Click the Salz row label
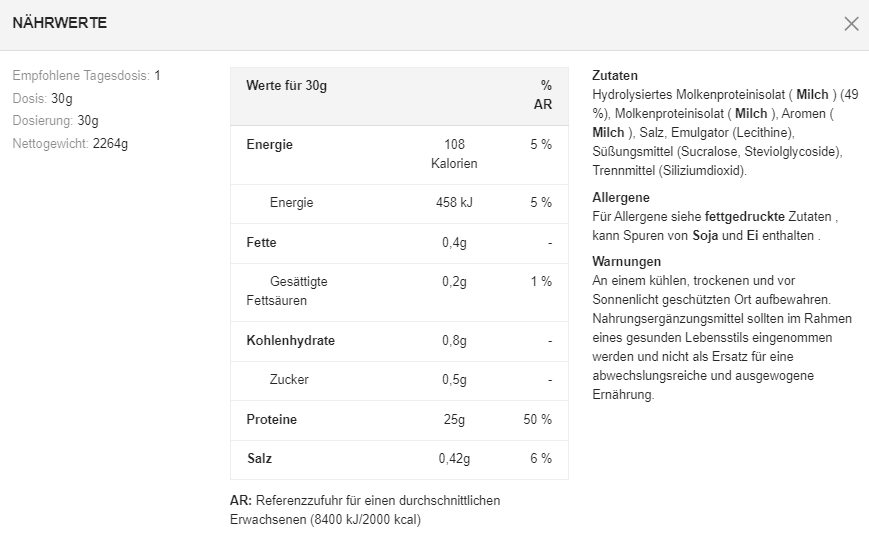 tap(259, 459)
